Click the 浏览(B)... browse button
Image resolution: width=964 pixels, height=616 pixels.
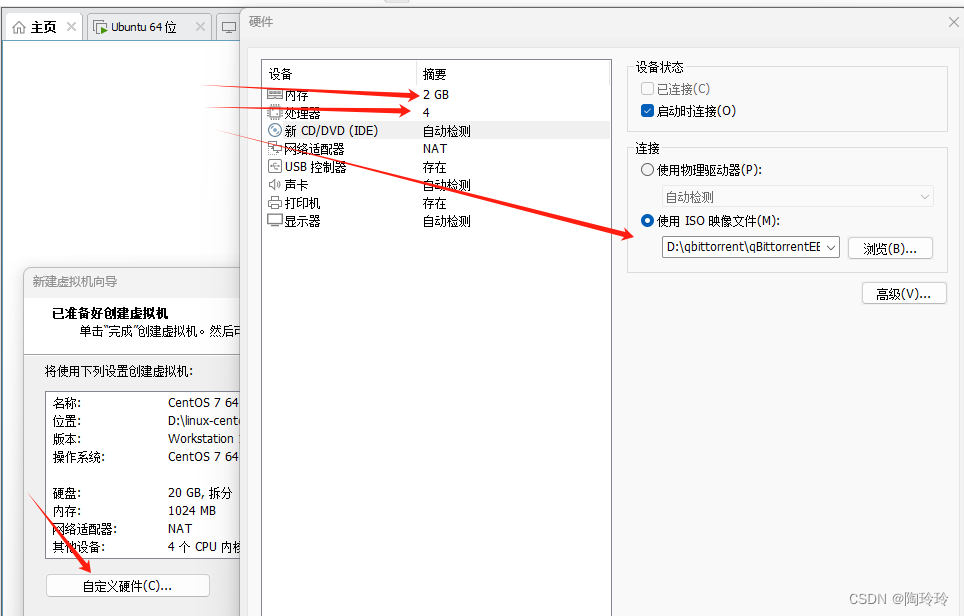890,248
